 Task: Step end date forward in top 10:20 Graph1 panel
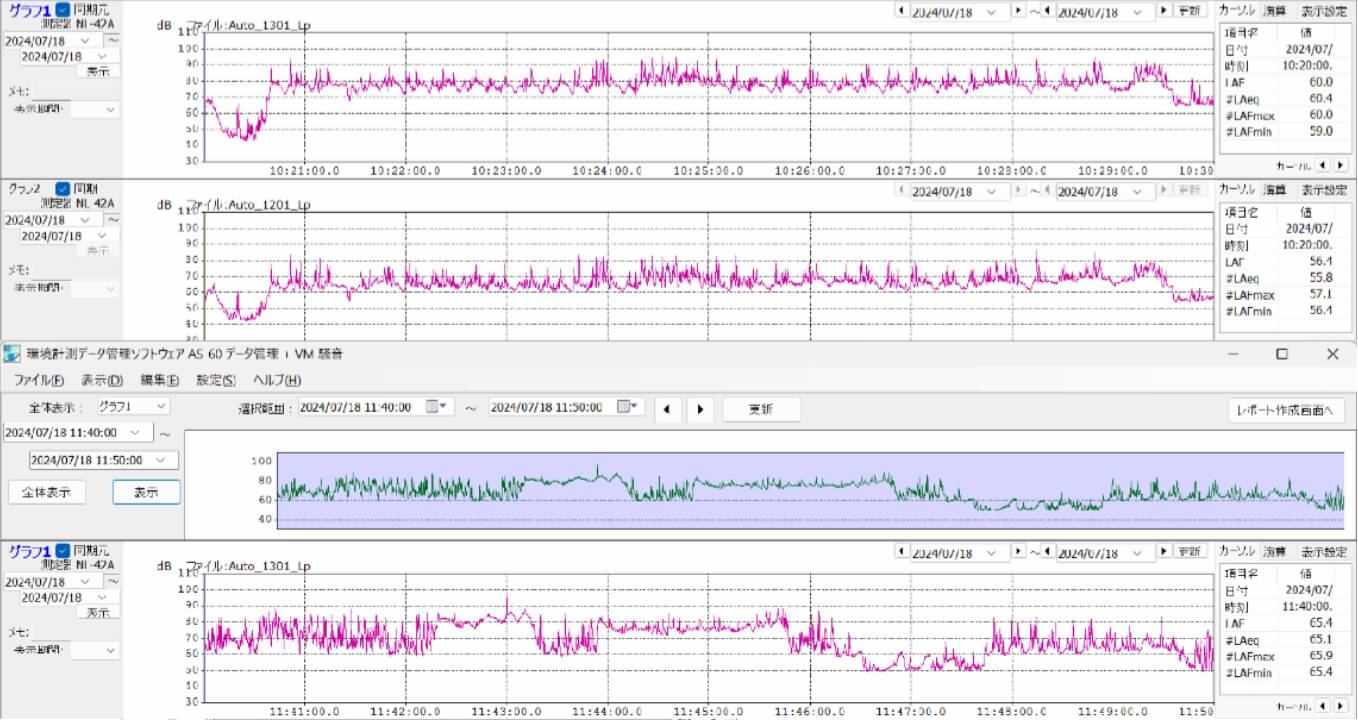pyautogui.click(x=1164, y=11)
